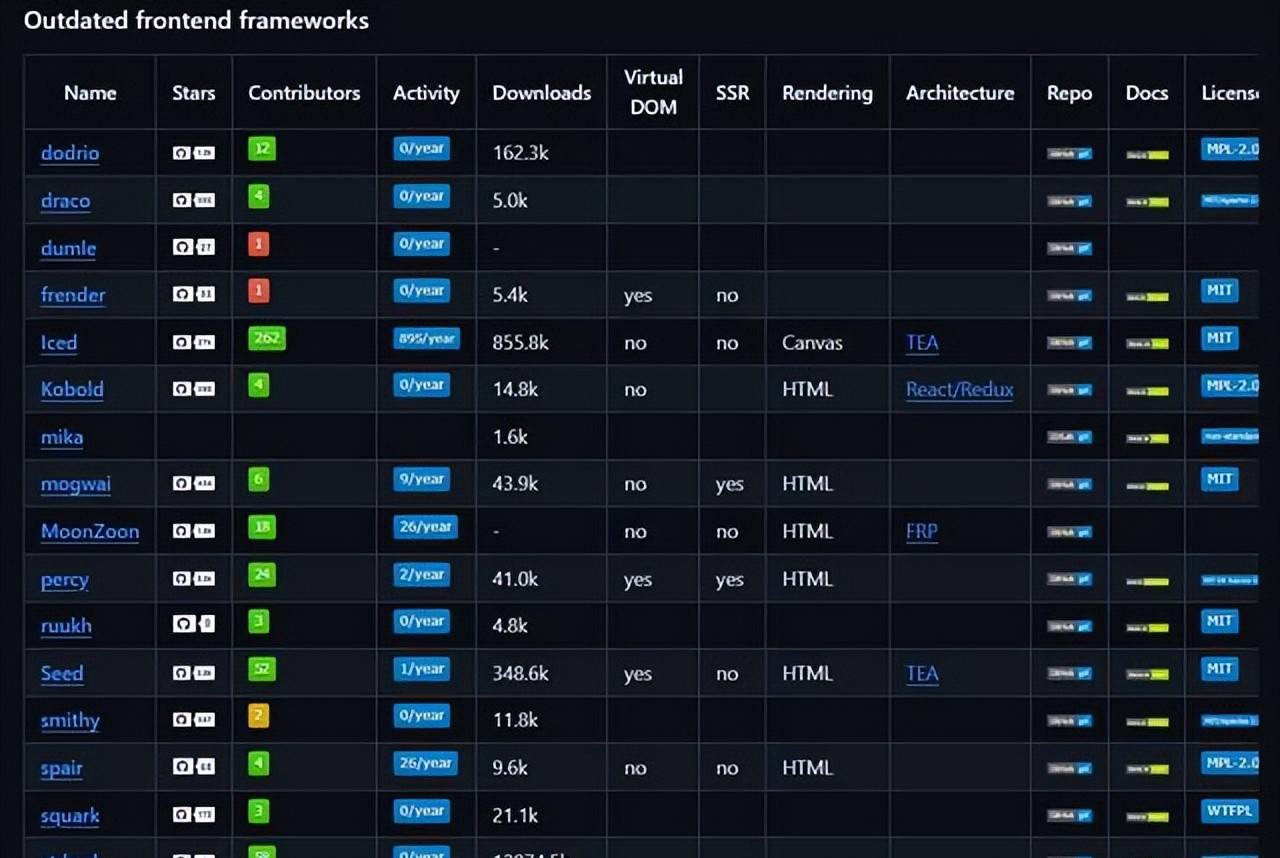Open the mika link
This screenshot has height=858, width=1280.
click(62, 437)
